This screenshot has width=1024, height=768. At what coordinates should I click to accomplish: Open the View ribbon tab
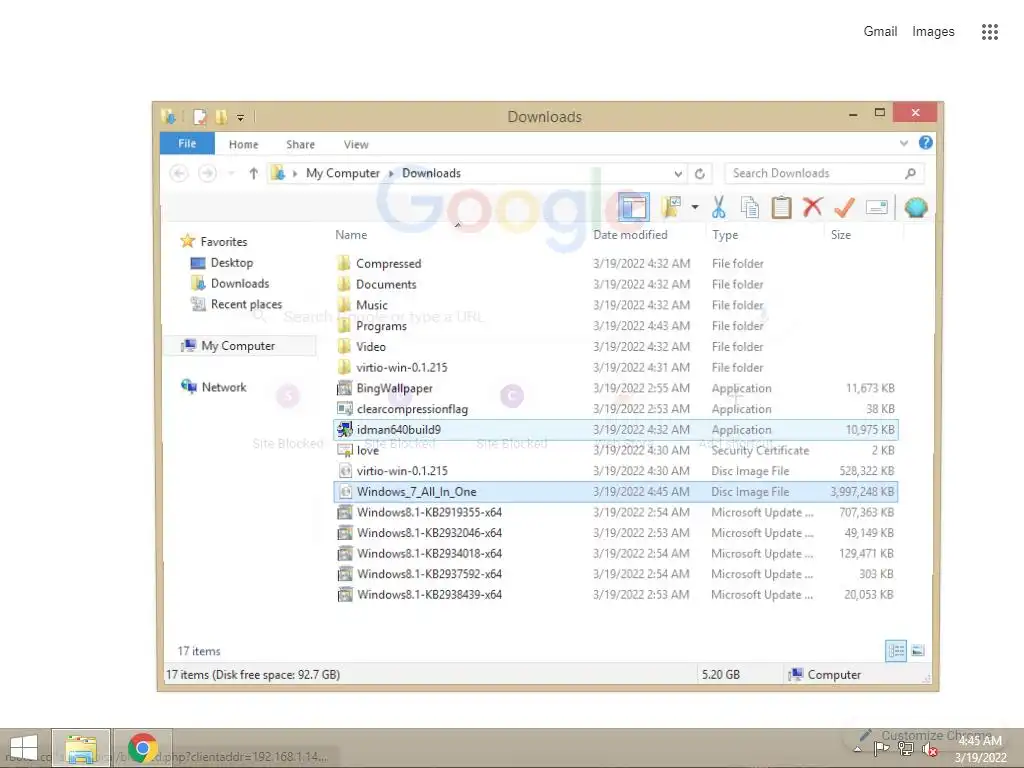pos(356,144)
